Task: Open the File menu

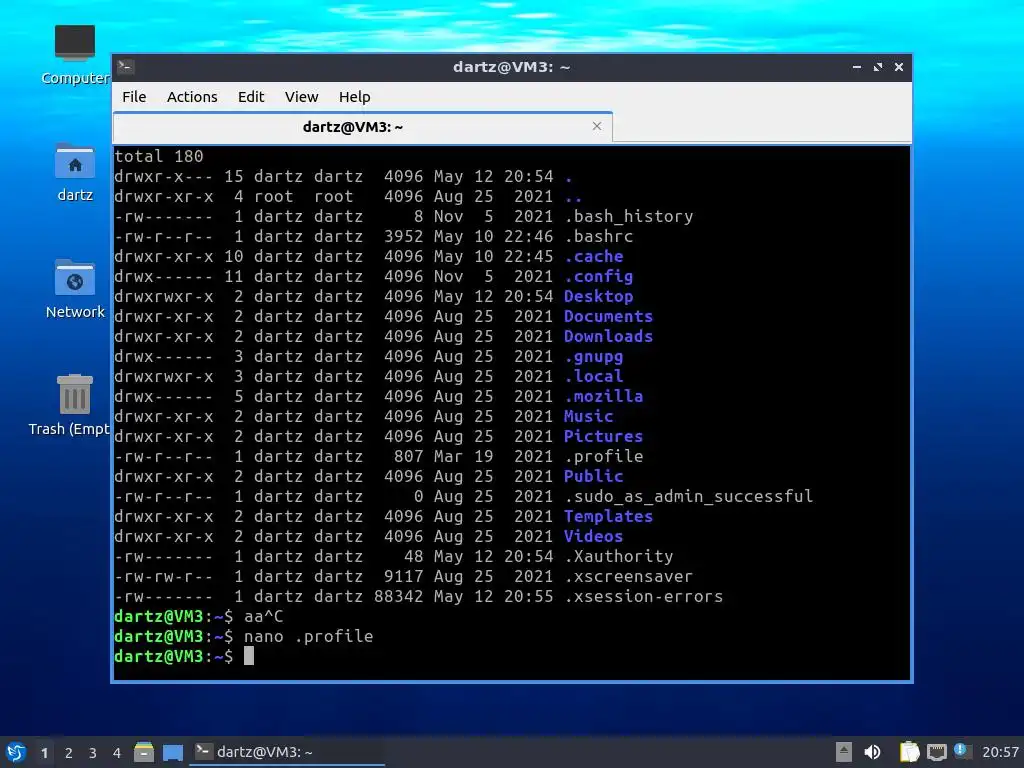Action: pyautogui.click(x=134, y=97)
